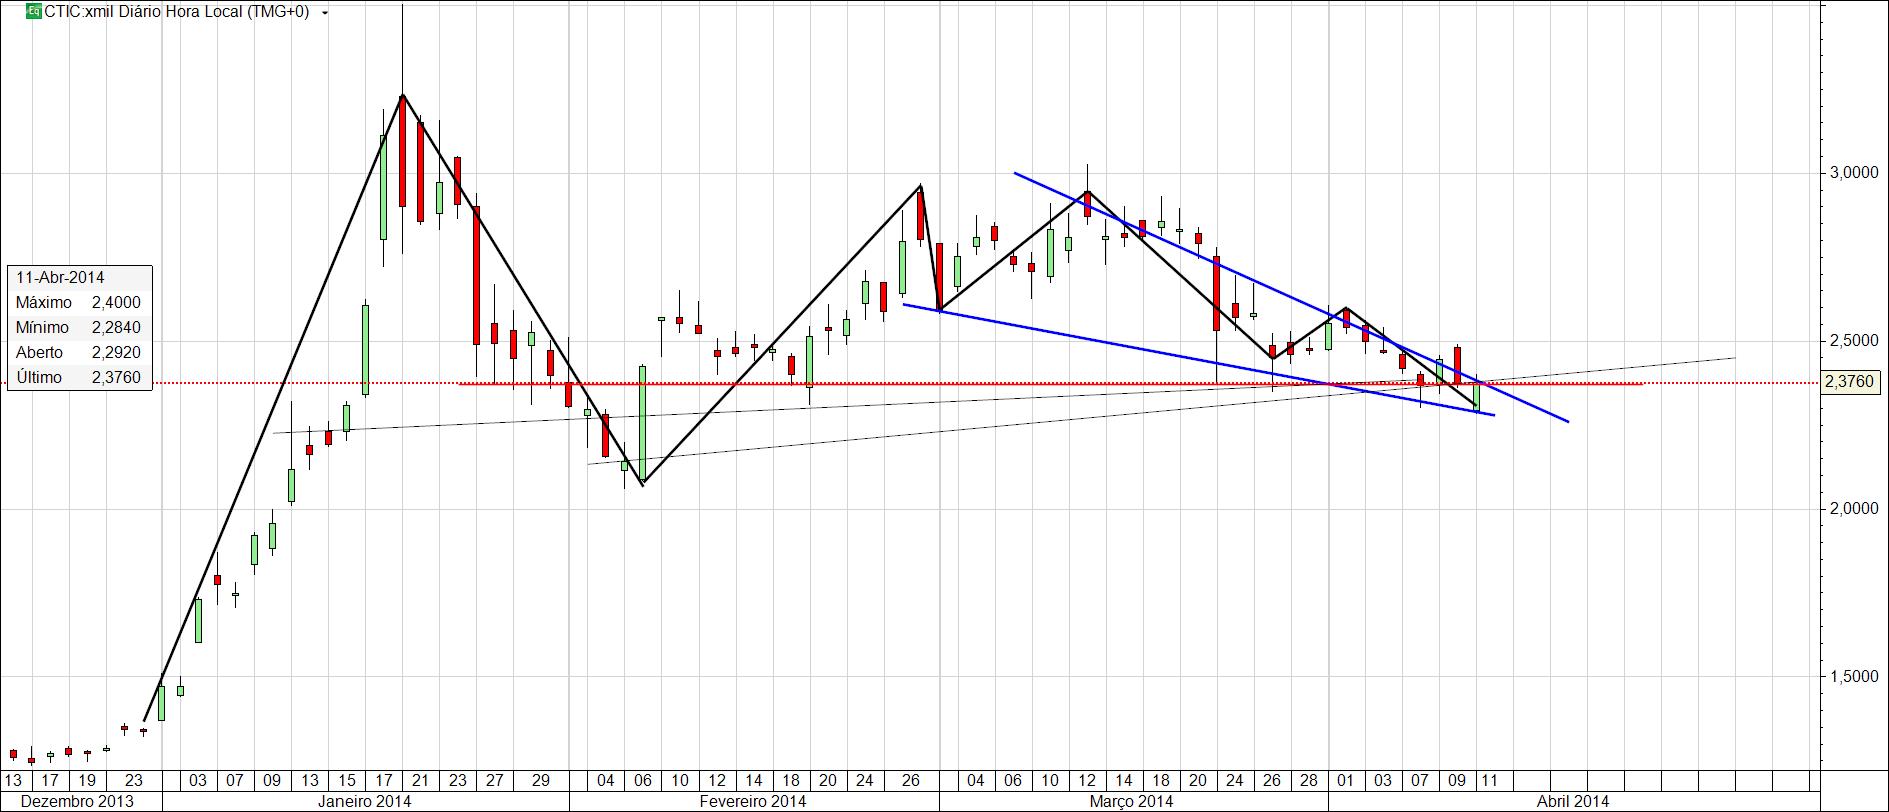The image size is (1889, 812).
Task: Click date label 19 on the time axis
Action: click(x=86, y=780)
